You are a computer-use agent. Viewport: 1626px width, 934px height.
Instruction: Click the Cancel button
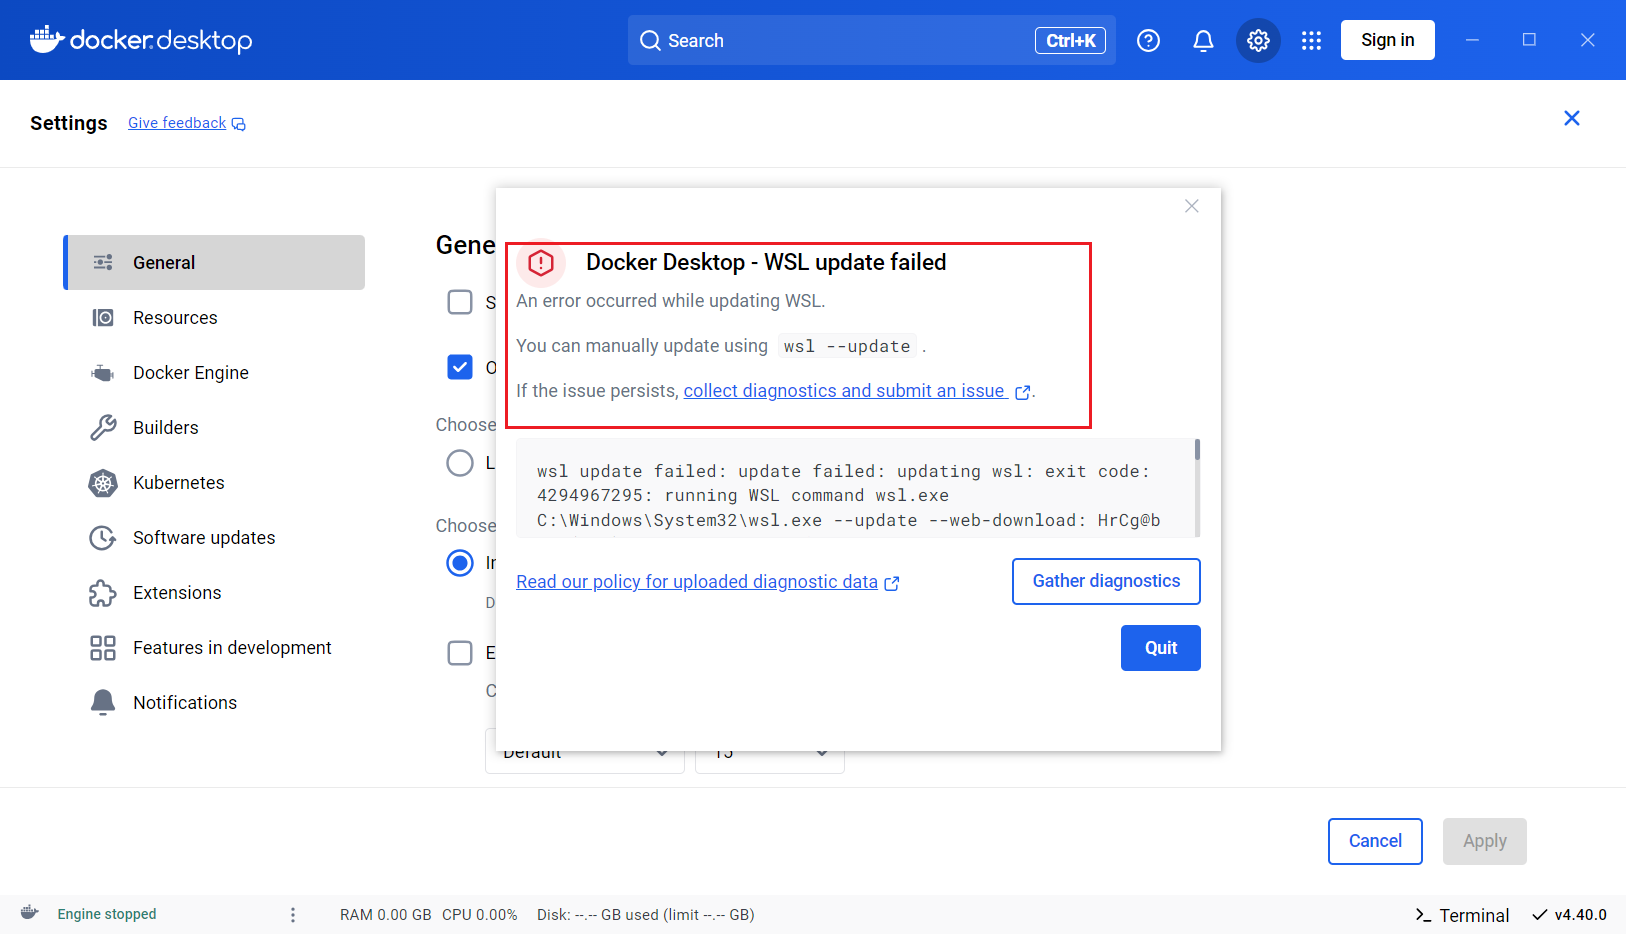[1375, 841]
